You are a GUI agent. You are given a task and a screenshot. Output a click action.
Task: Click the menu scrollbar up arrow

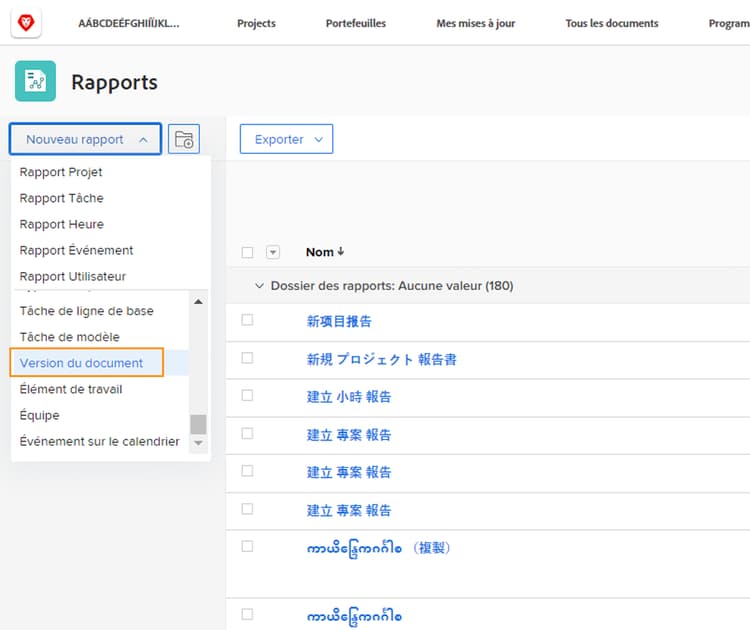tap(198, 302)
